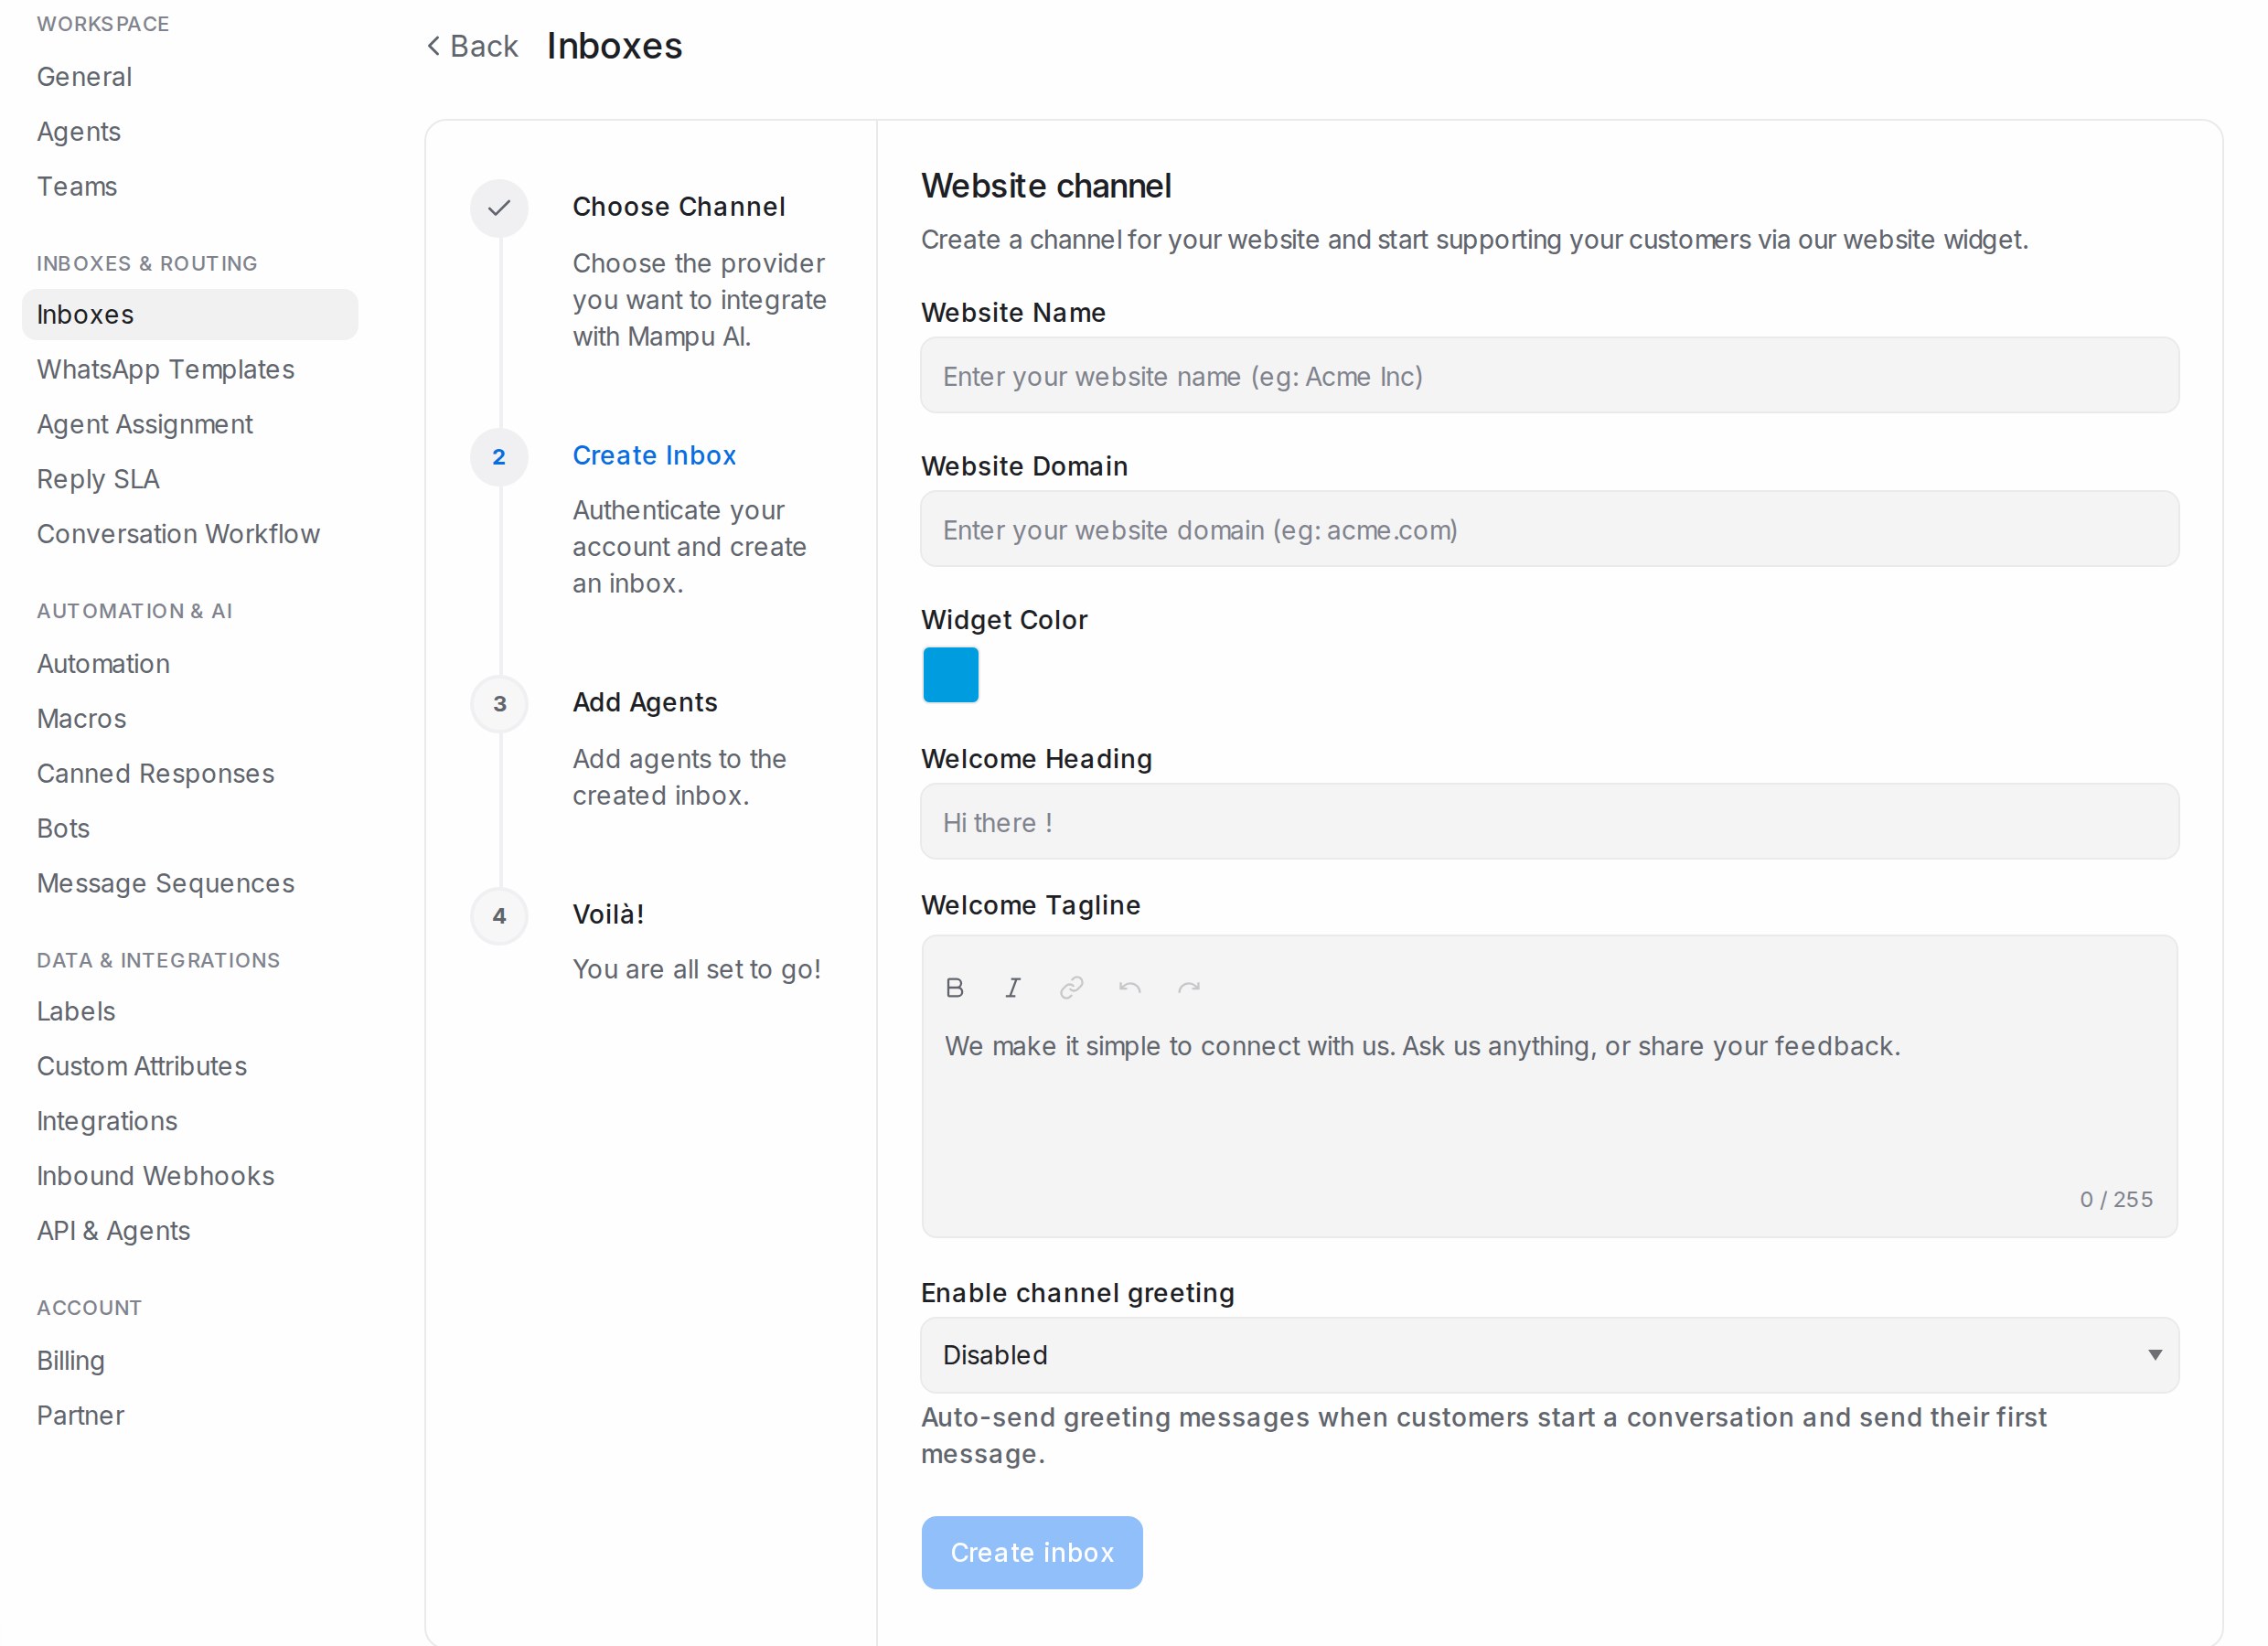Open WhatsApp Templates
Image resolution: width=2268 pixels, height=1646 pixels.
[x=165, y=370]
